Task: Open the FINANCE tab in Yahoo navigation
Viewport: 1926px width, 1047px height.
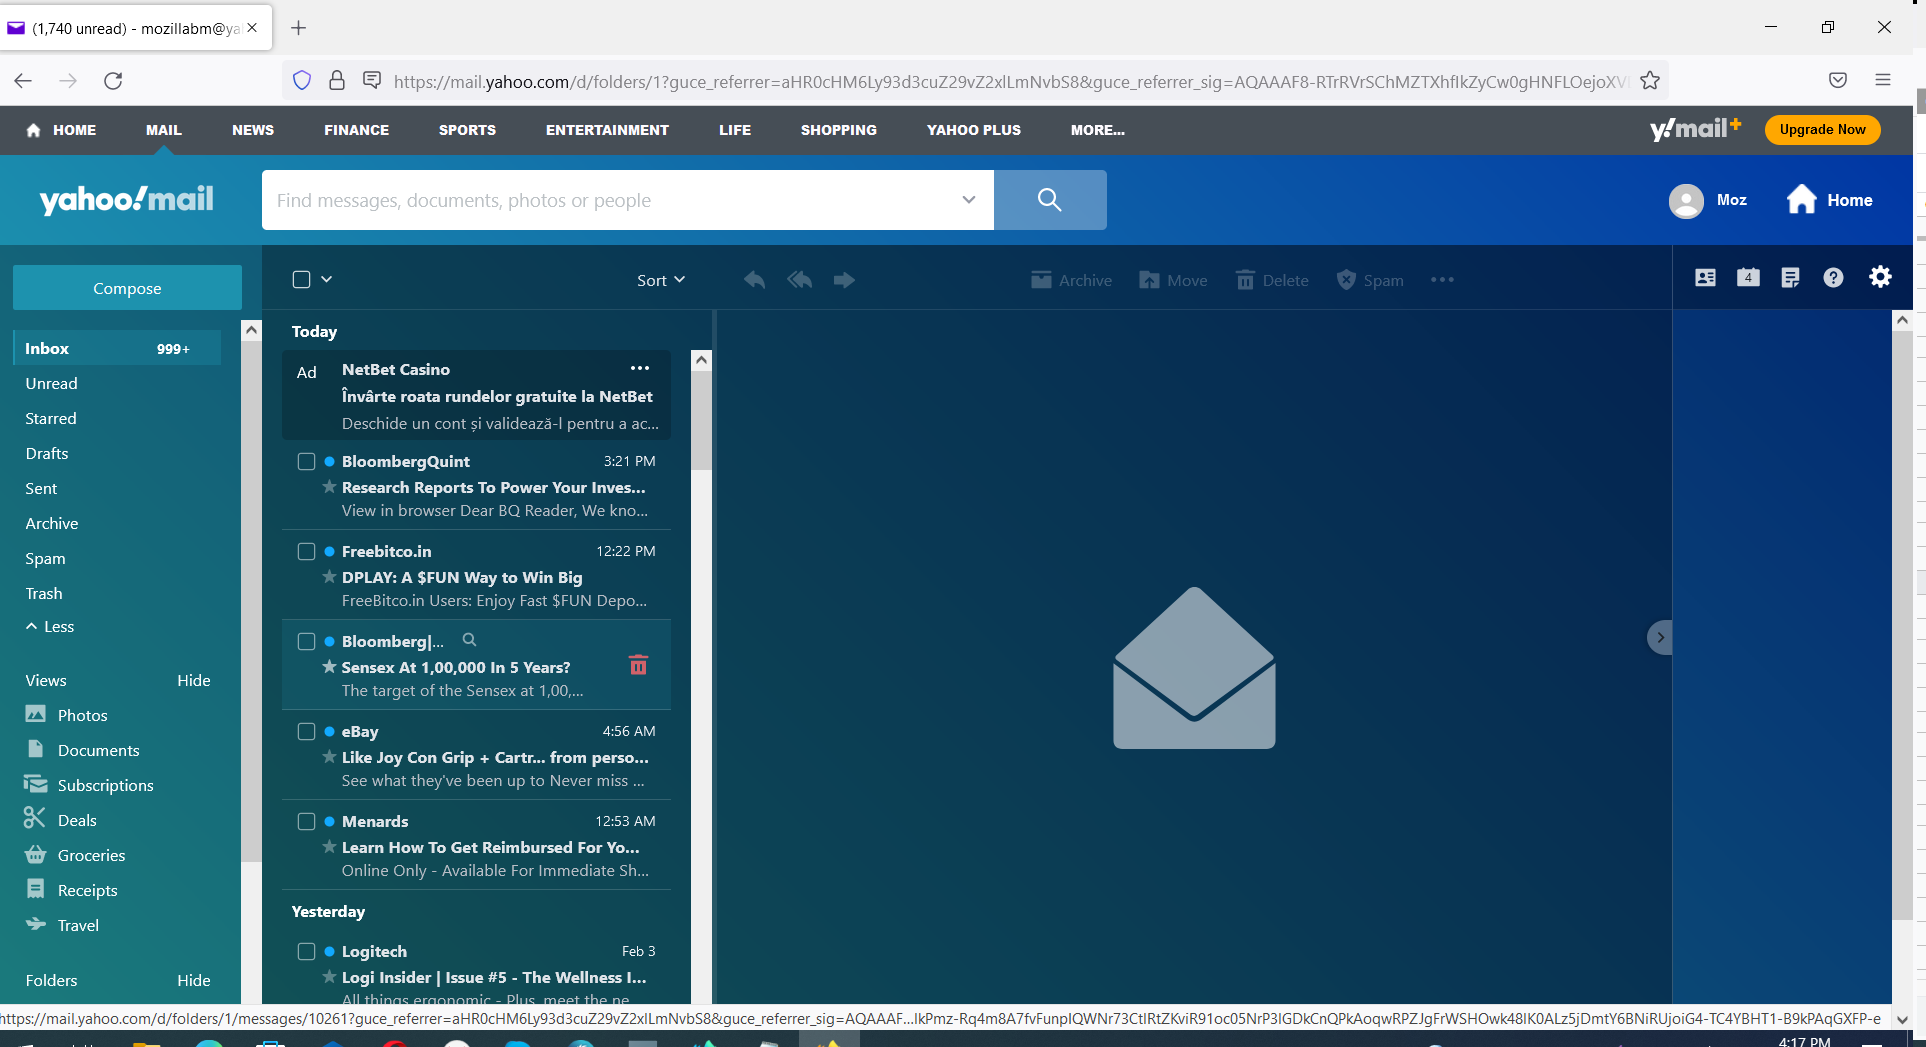Action: tap(356, 130)
